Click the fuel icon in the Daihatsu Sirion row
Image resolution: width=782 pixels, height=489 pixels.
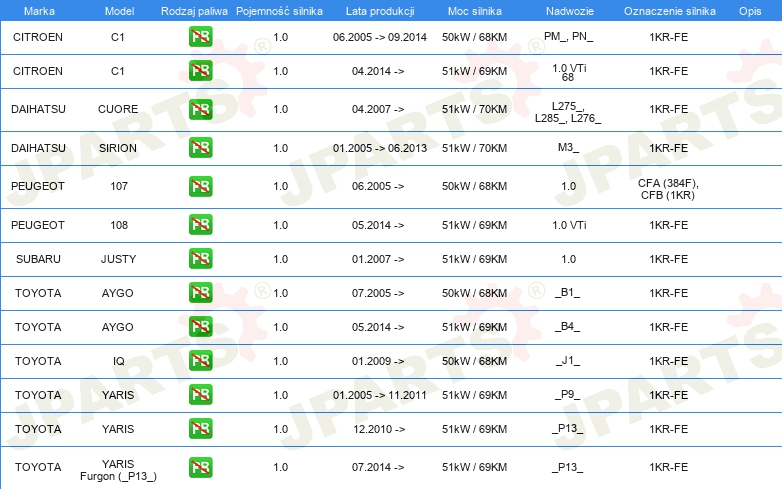(200, 148)
